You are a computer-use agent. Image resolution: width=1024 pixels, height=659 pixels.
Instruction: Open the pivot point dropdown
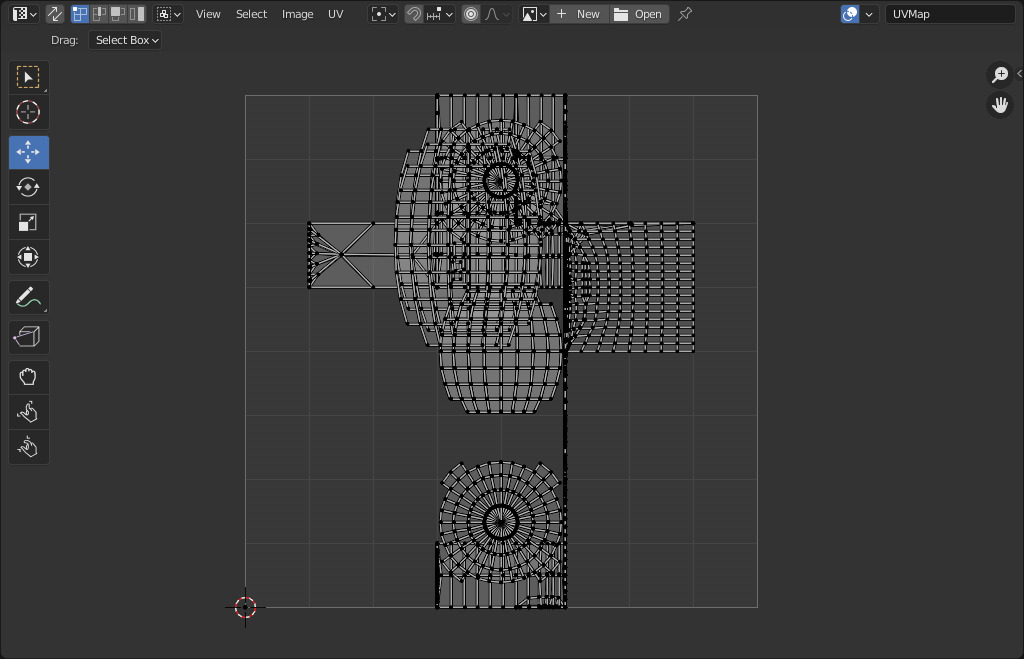(383, 14)
